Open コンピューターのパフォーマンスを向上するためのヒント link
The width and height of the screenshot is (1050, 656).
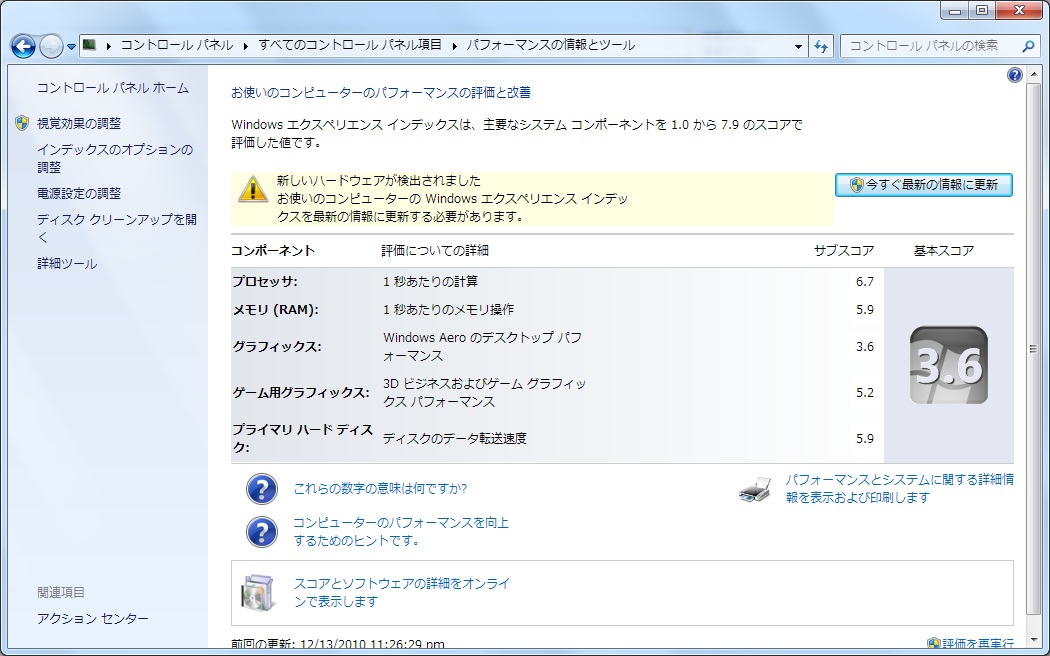tap(401, 531)
